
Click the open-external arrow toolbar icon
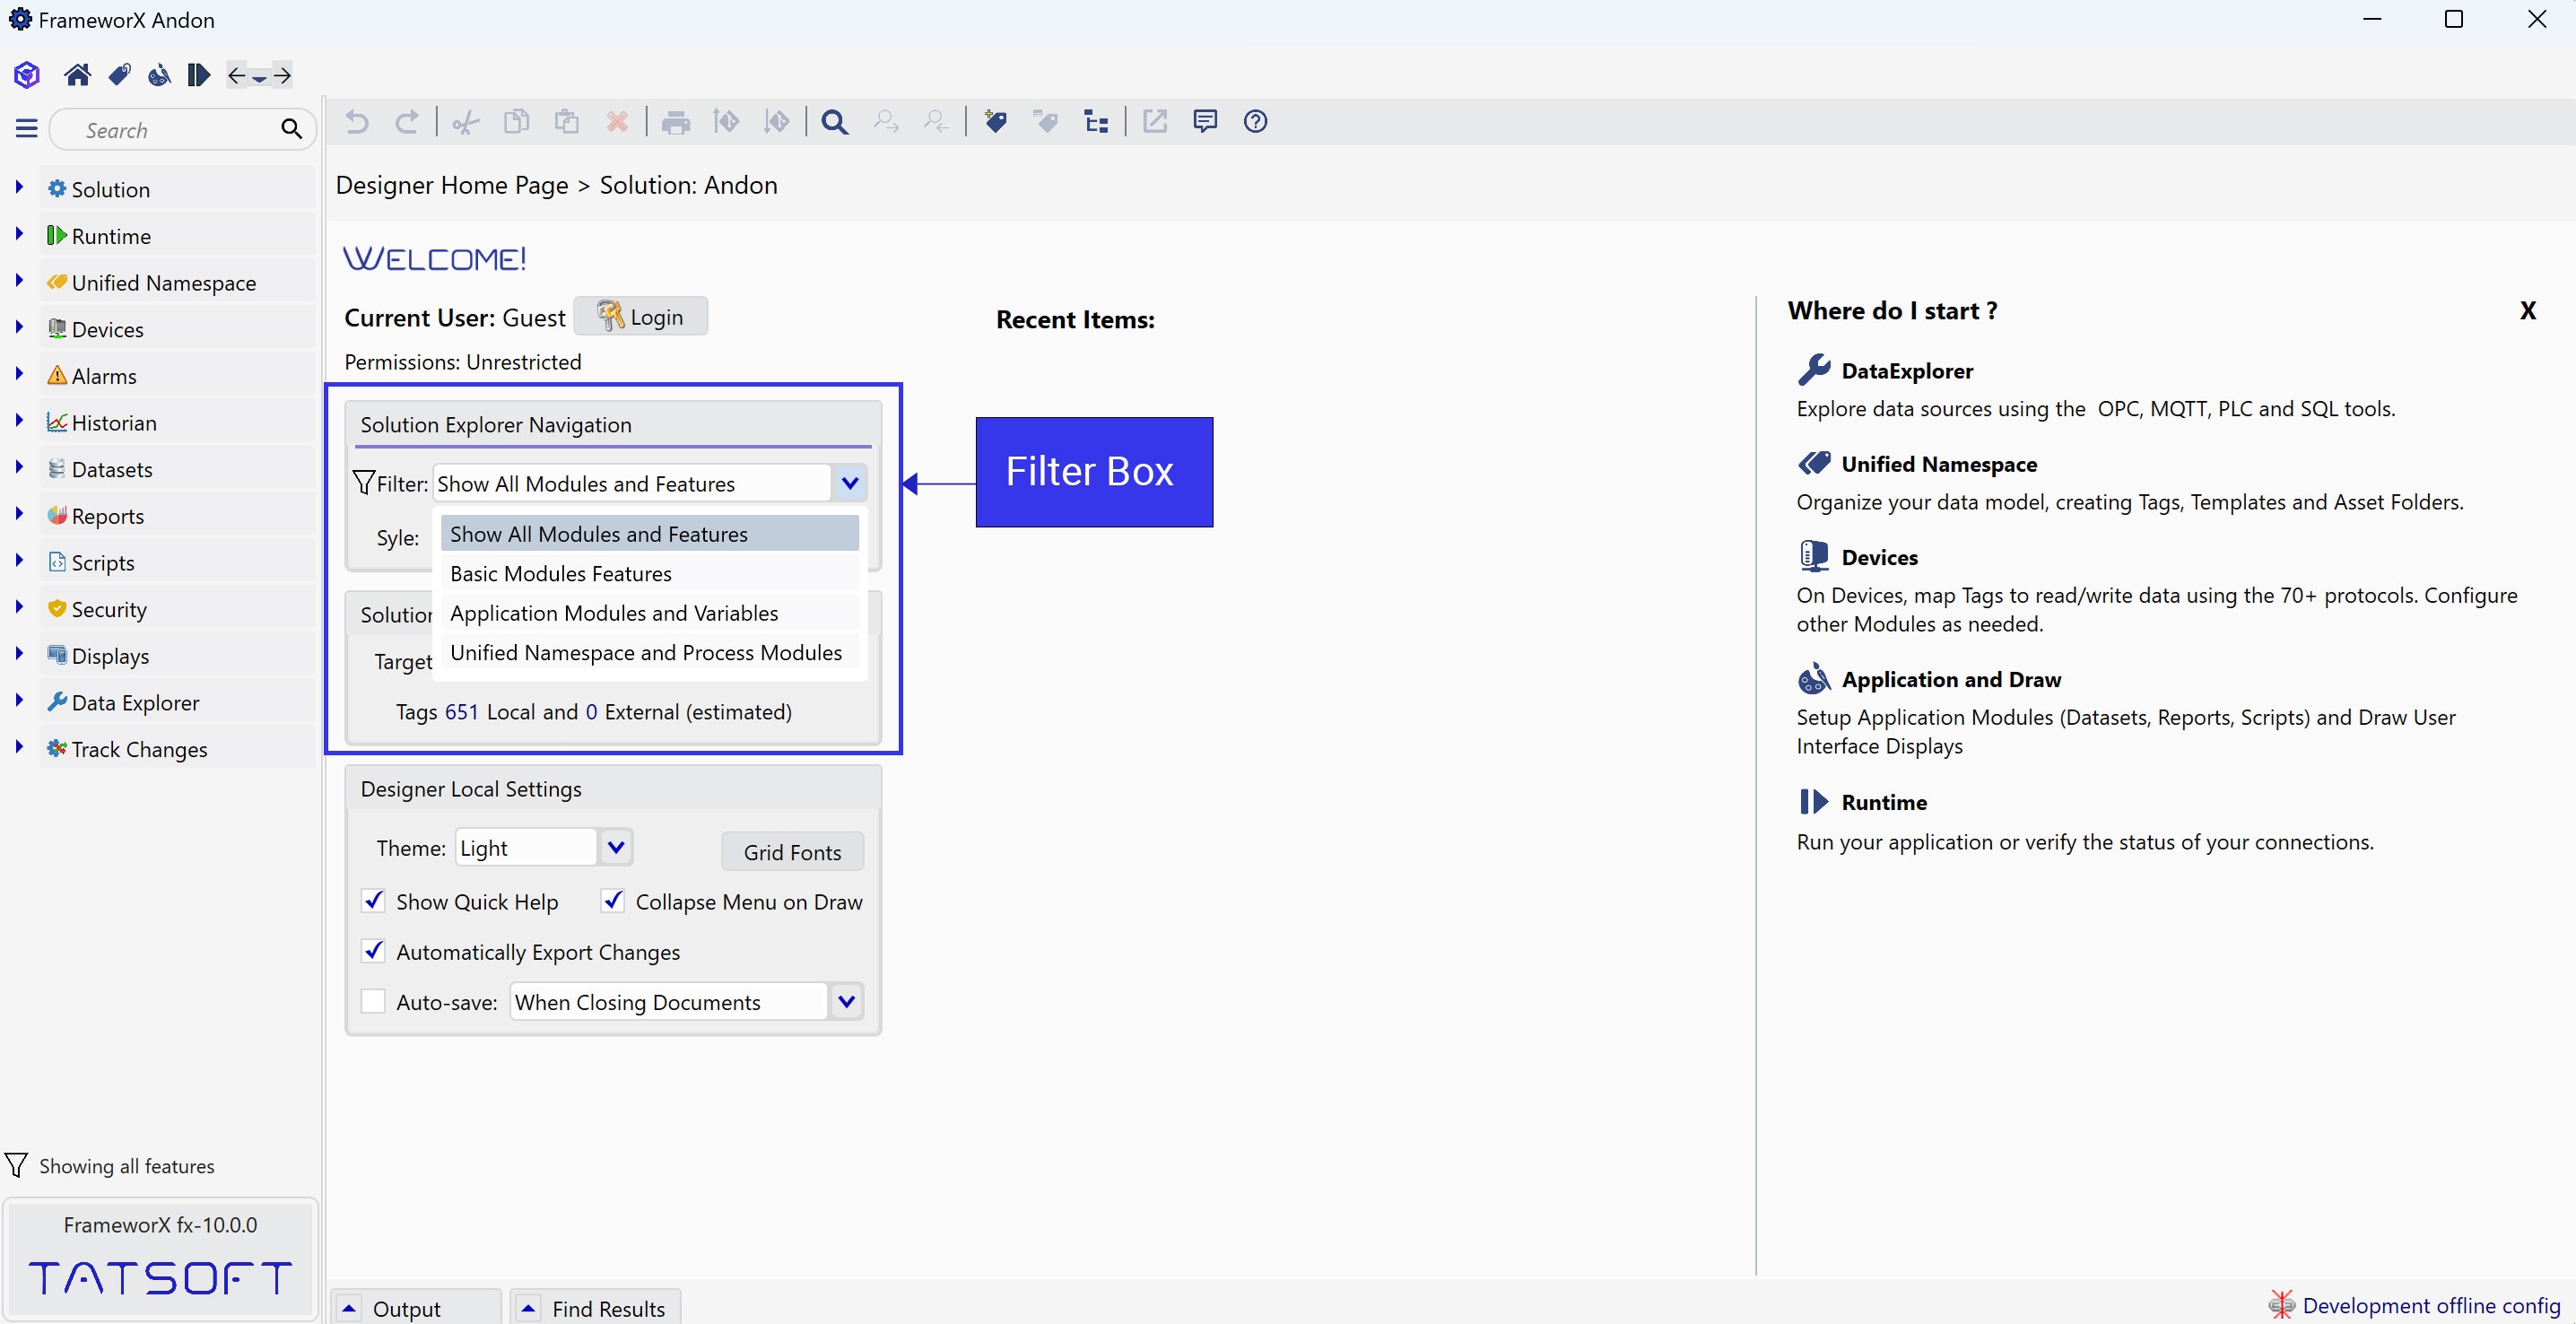tap(1155, 122)
